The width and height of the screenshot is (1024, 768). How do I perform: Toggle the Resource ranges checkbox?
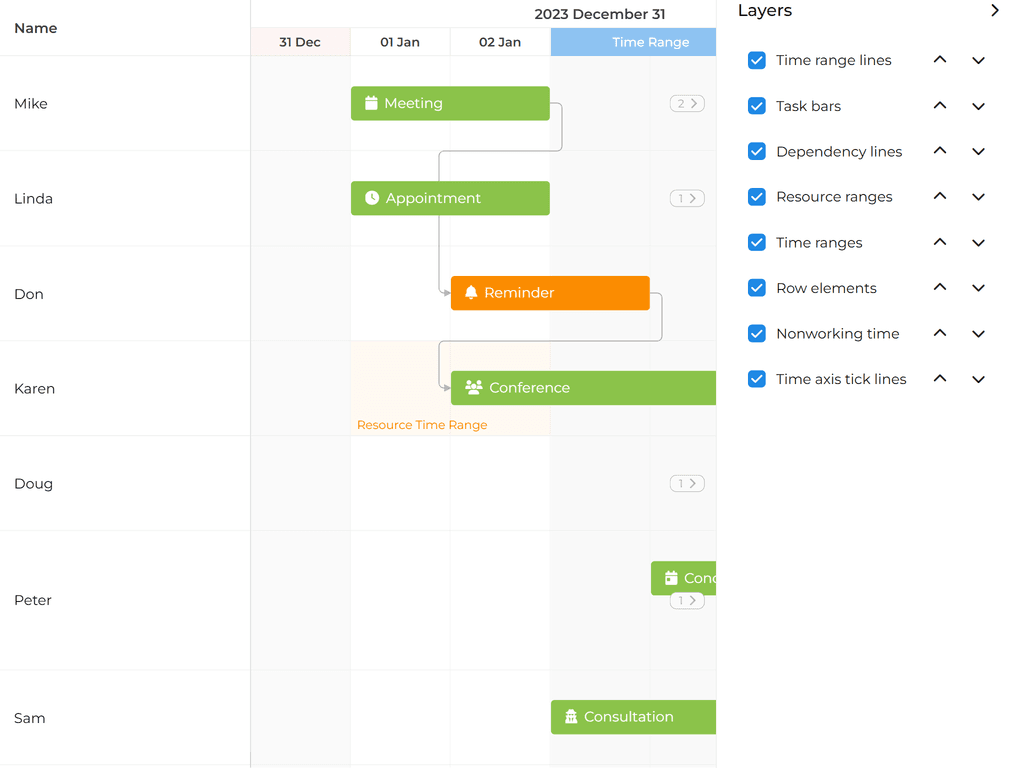pyautogui.click(x=757, y=197)
